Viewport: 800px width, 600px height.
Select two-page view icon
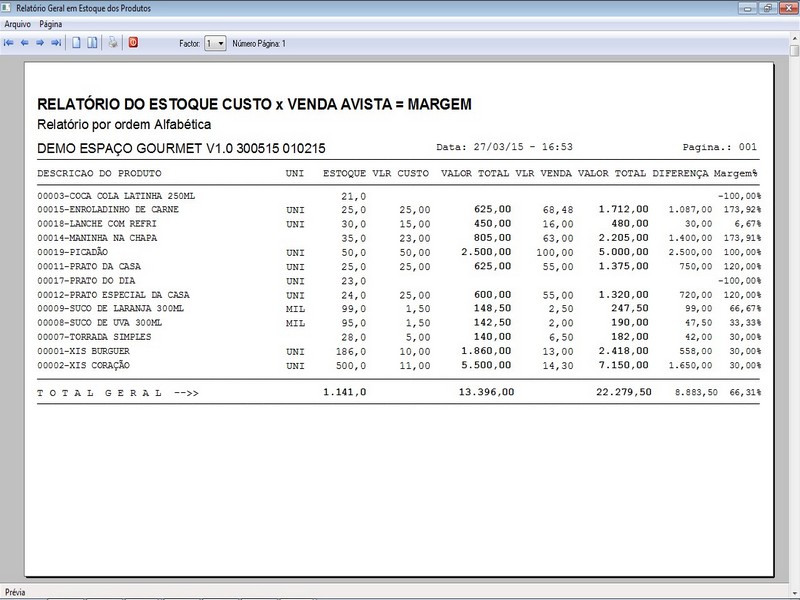click(92, 43)
